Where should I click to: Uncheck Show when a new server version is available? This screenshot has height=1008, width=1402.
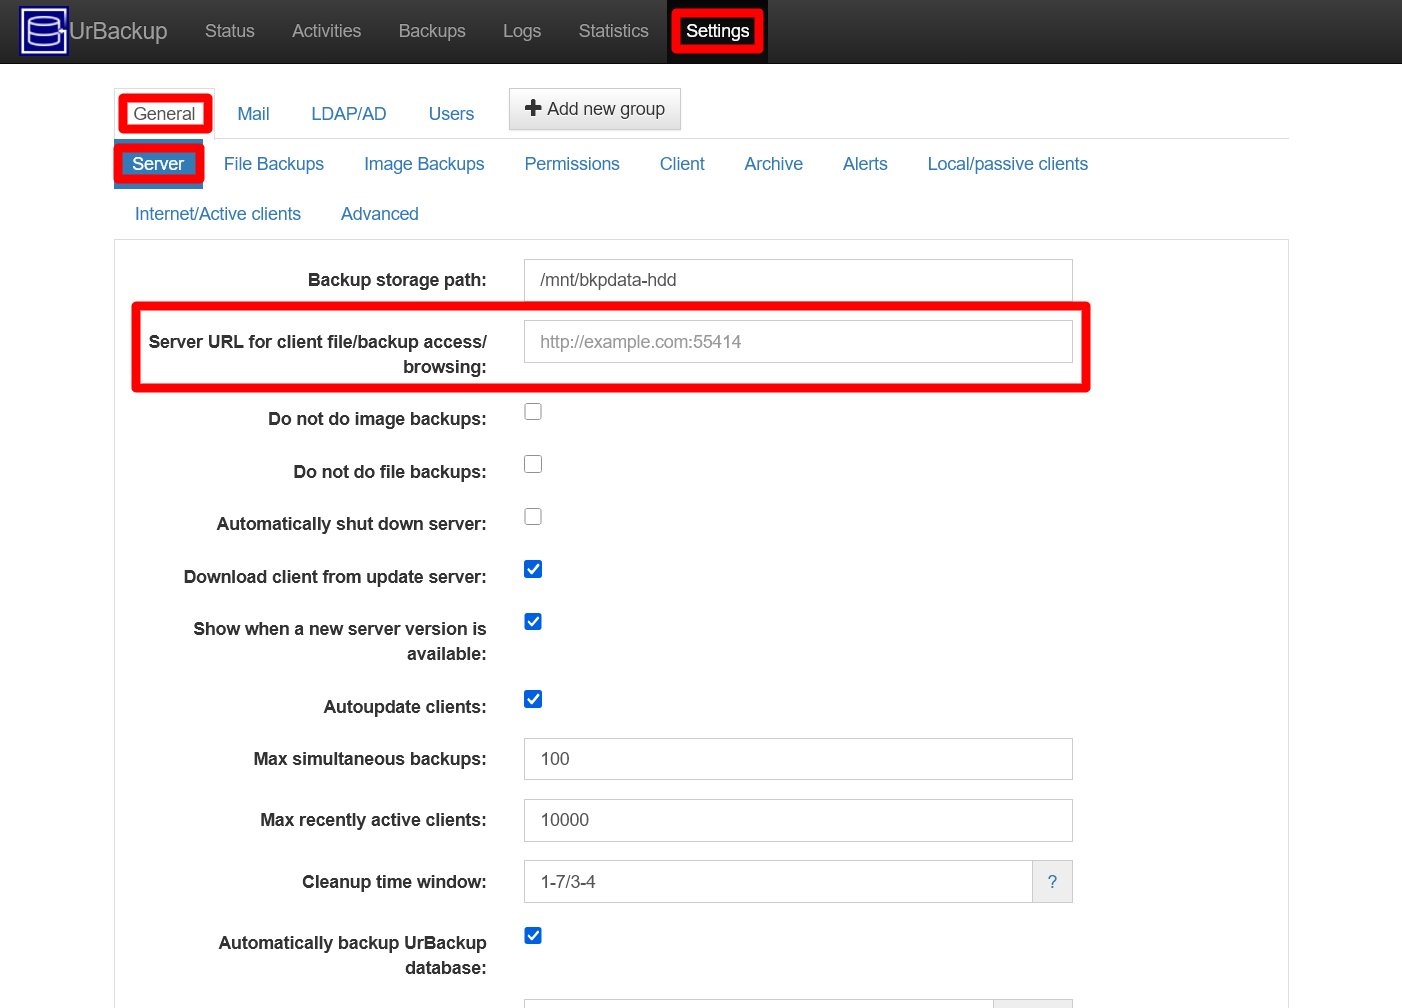click(x=532, y=621)
